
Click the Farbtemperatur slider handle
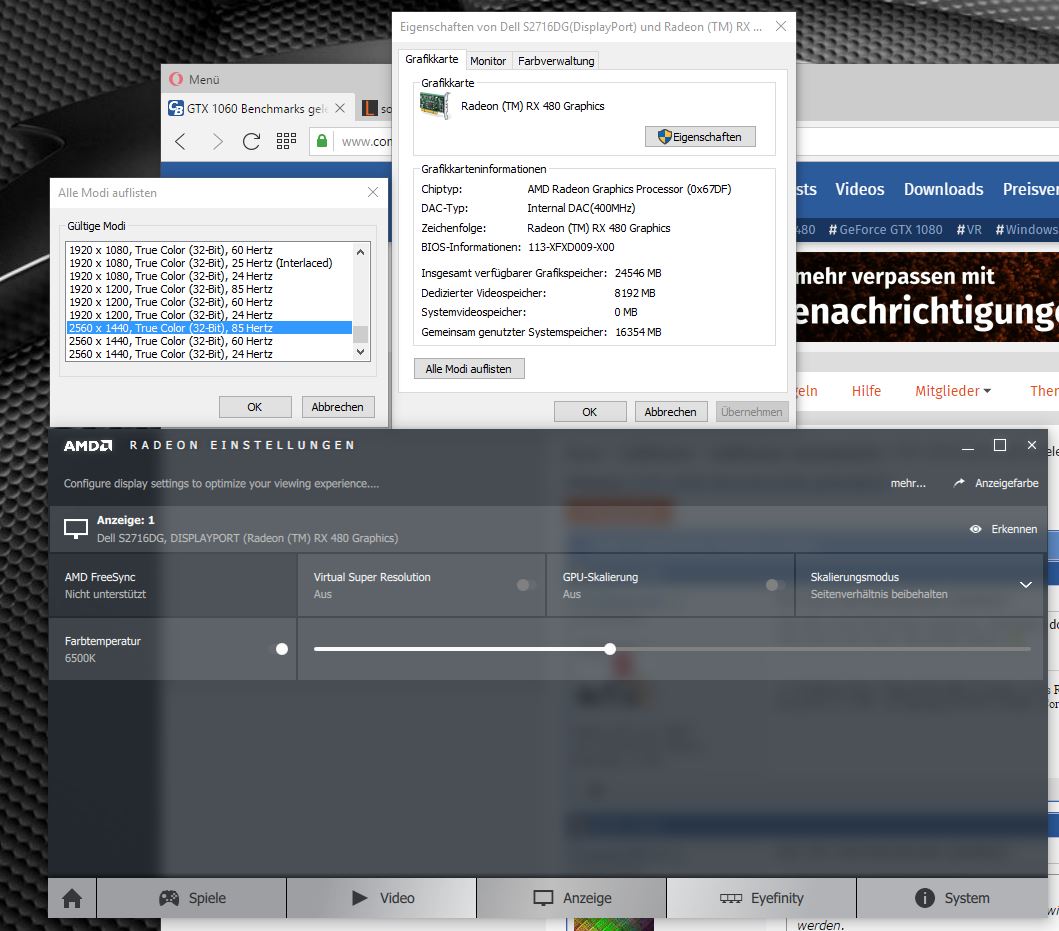coord(610,649)
